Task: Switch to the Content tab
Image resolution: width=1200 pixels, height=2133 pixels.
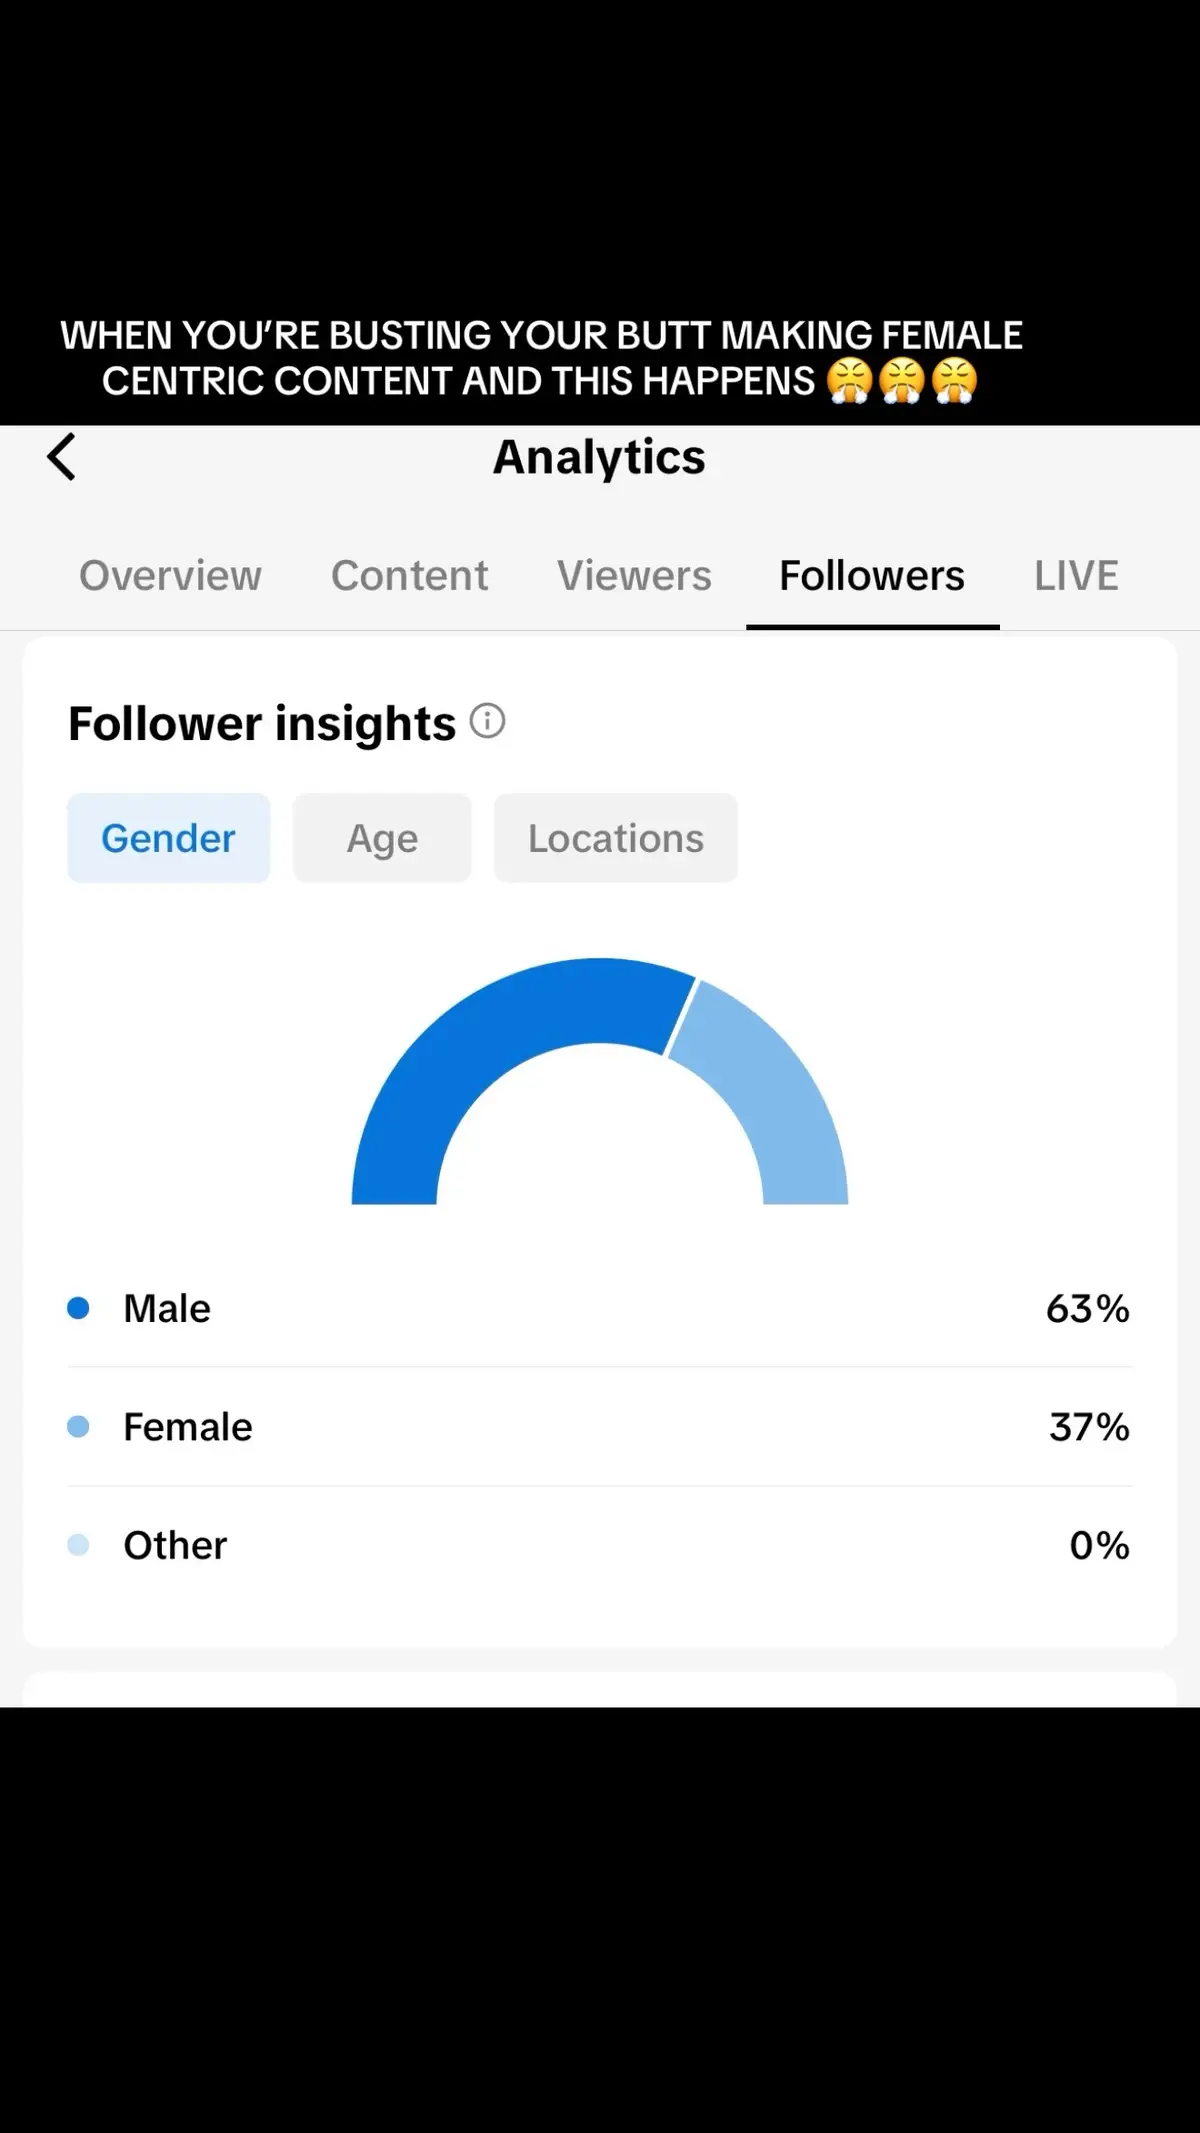Action: pos(409,575)
